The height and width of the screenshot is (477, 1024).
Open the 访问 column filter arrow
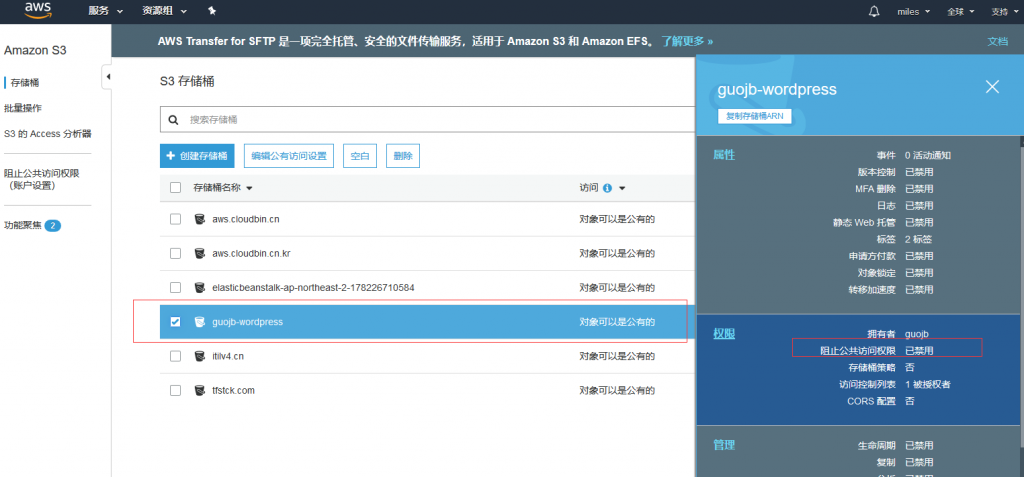(622, 188)
